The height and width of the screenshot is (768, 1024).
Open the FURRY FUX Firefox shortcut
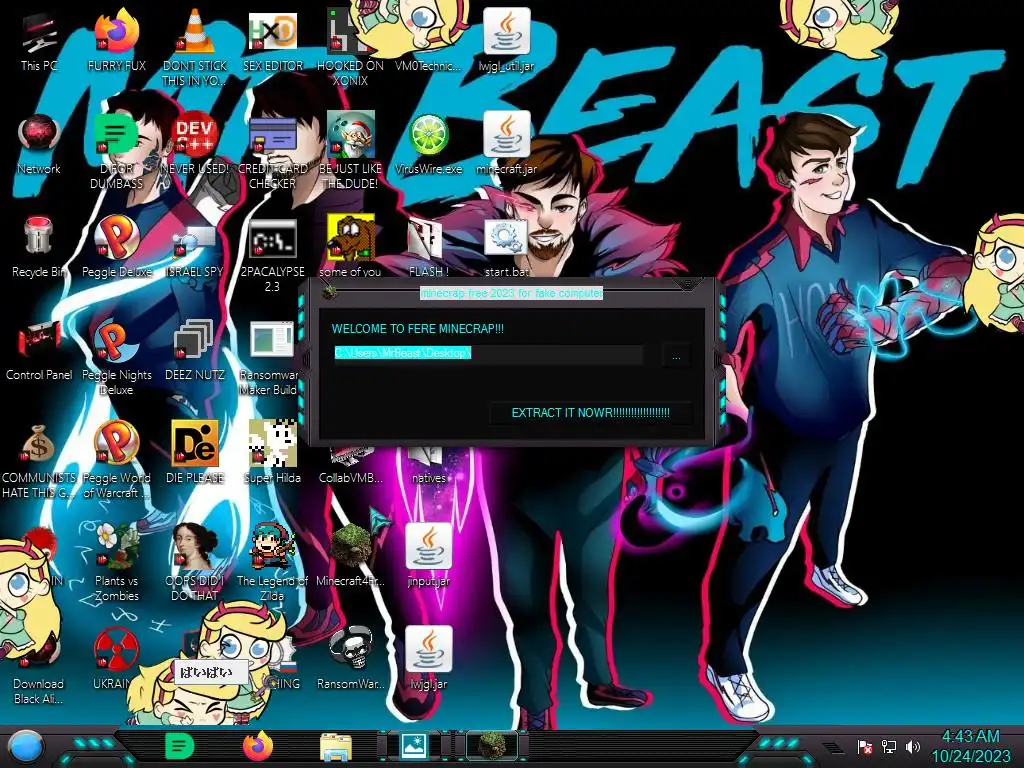(117, 41)
